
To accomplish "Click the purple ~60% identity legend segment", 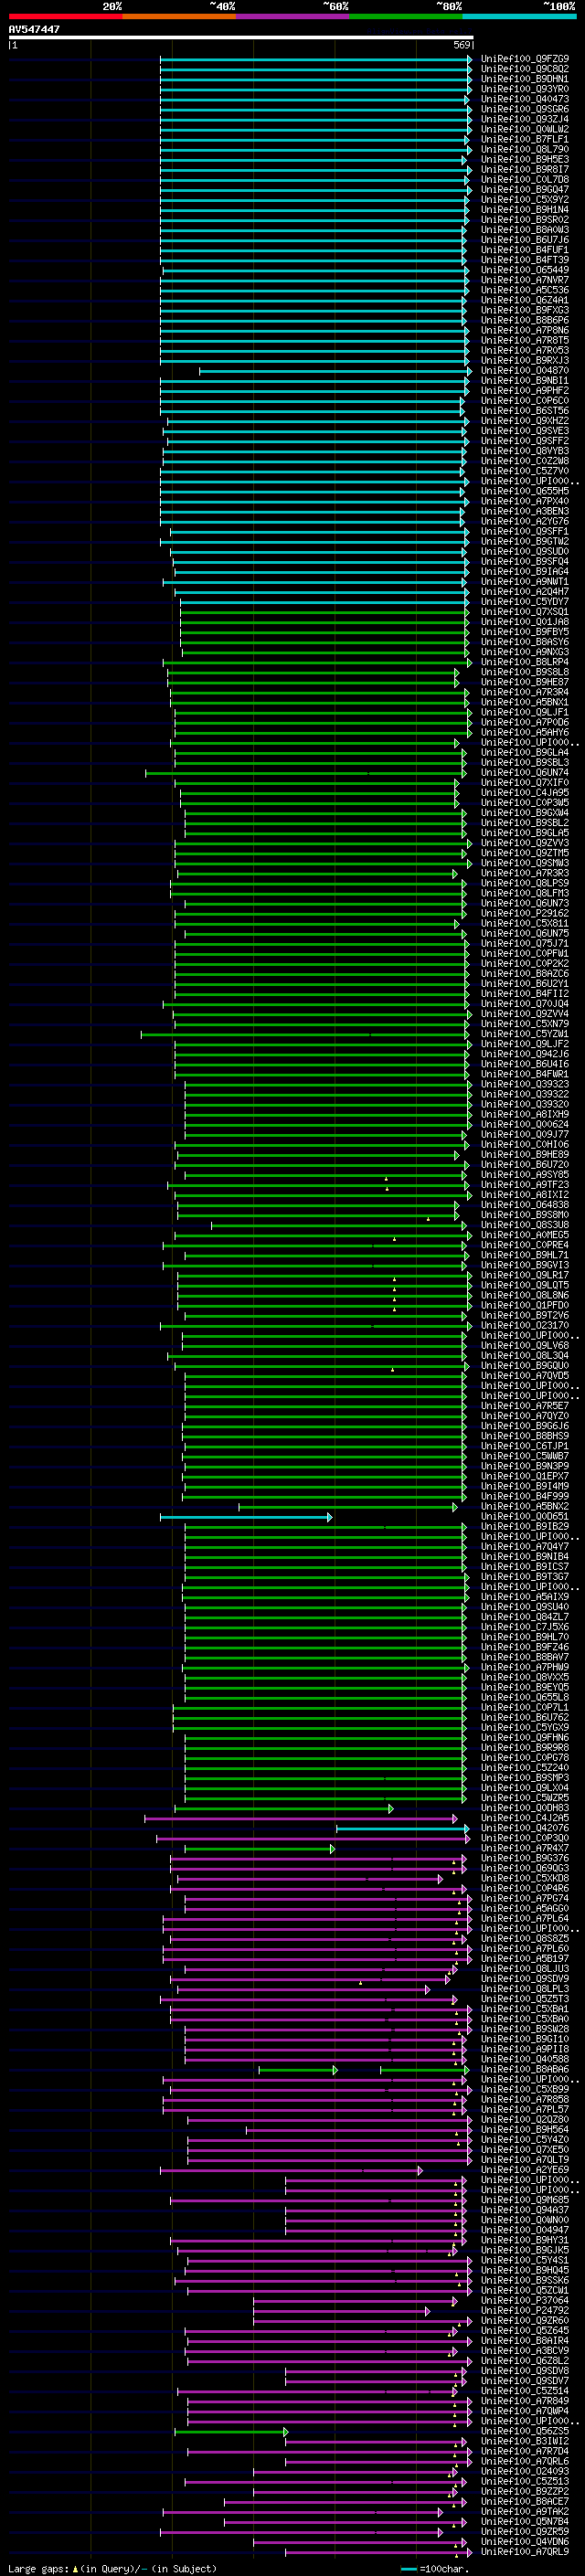I will click(293, 16).
